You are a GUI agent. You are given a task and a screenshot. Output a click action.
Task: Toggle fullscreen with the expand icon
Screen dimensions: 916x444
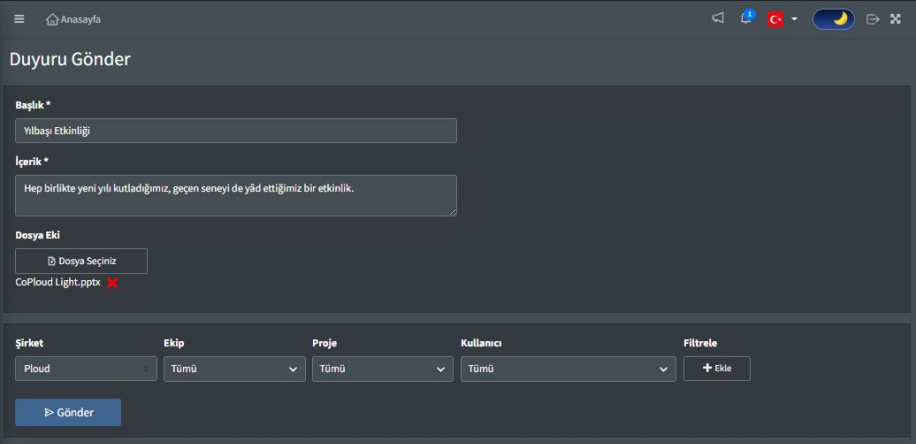895,19
